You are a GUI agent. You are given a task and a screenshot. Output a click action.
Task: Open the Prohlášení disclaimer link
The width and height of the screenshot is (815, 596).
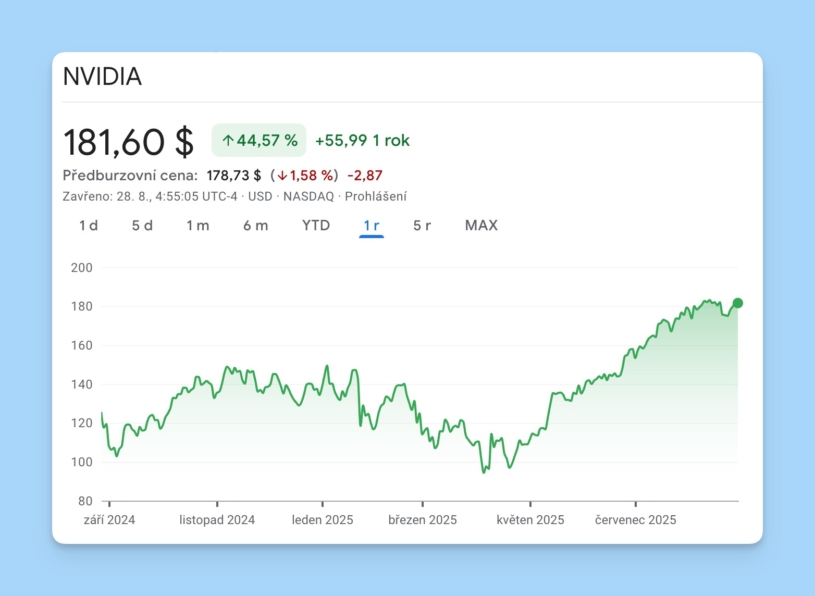pyautogui.click(x=376, y=197)
